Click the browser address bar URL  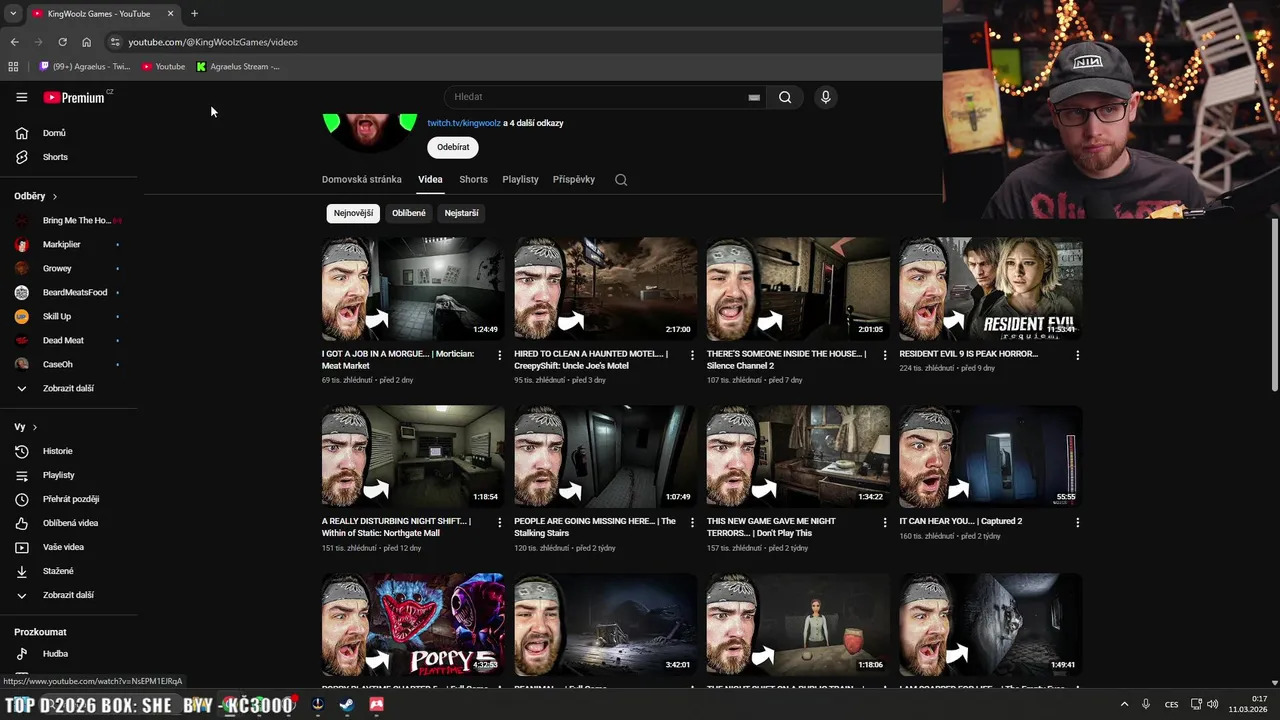tap(212, 42)
